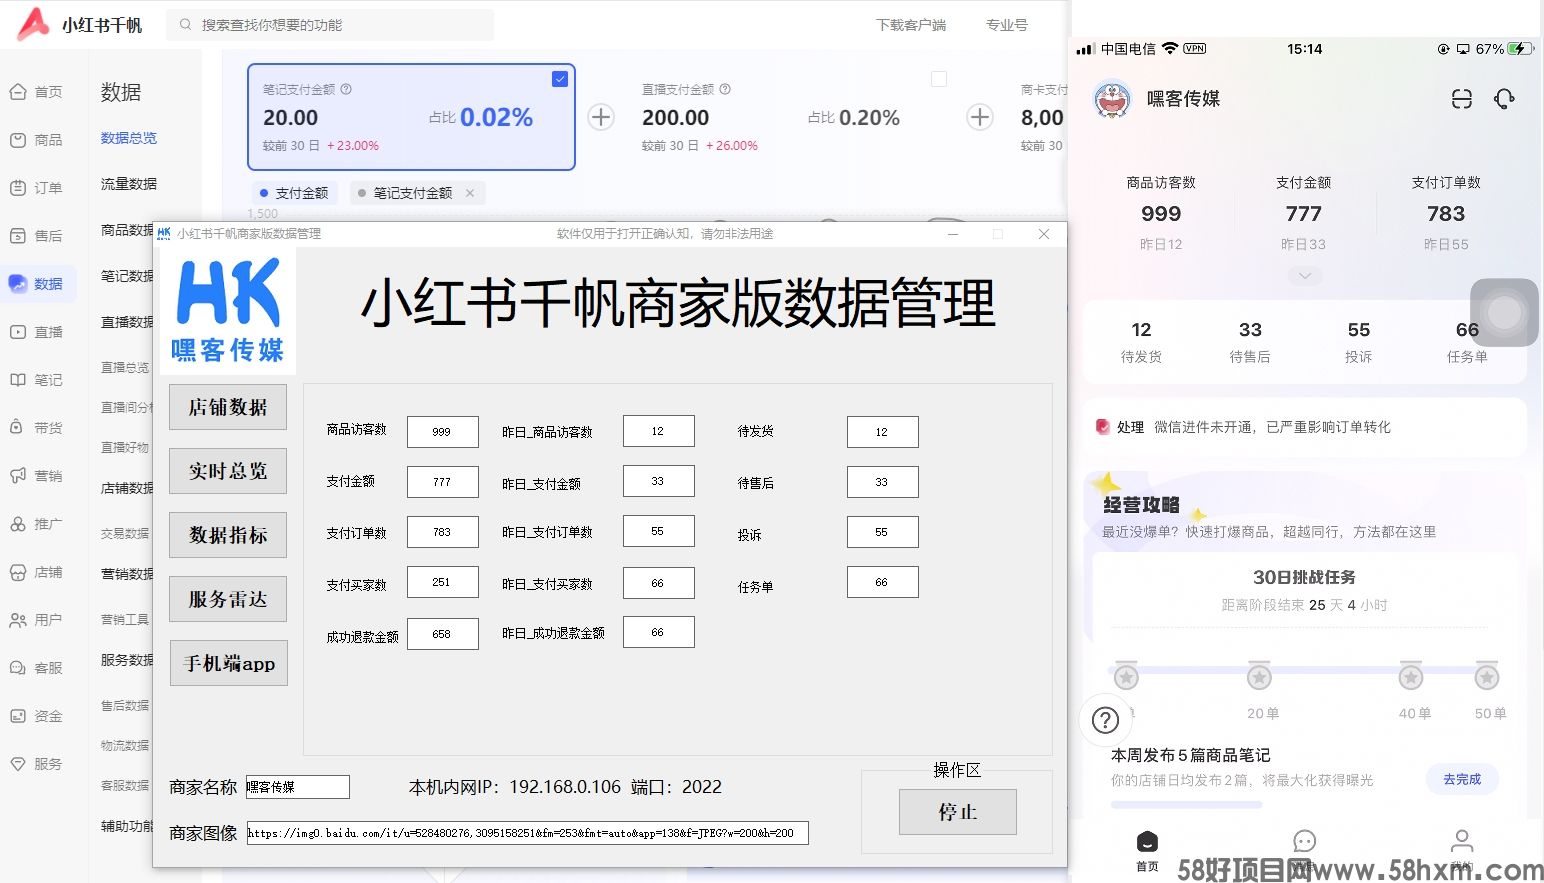The height and width of the screenshot is (883, 1544).
Task: Tap the 首页 tab icon in phone bottom bar
Action: pos(1147,841)
